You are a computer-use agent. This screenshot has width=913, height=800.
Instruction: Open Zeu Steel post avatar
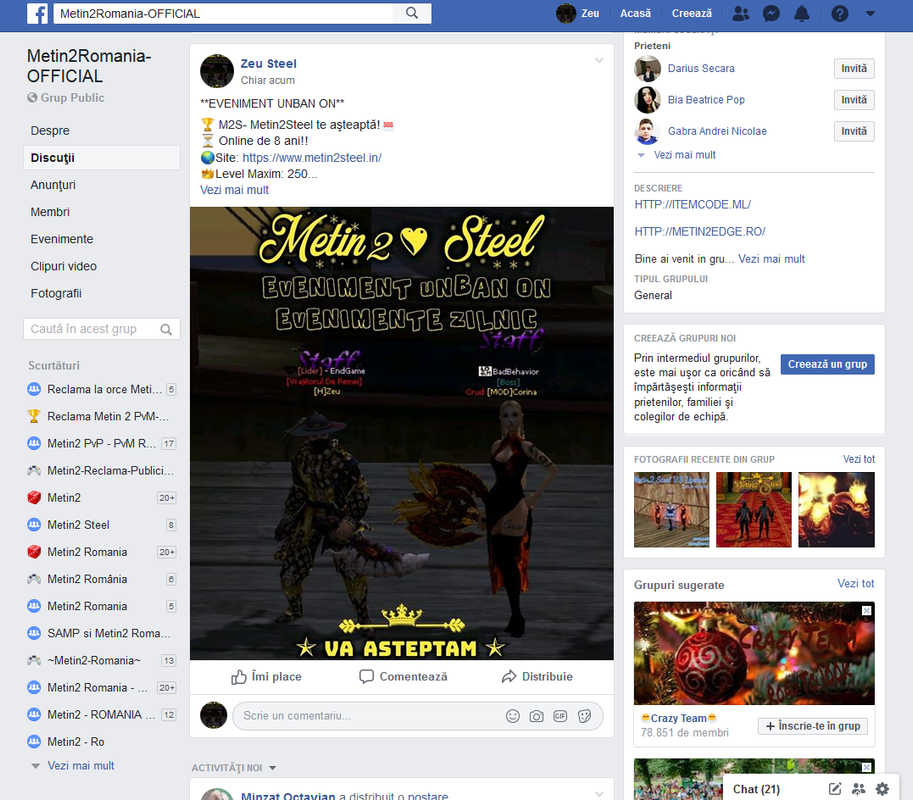[x=217, y=71]
